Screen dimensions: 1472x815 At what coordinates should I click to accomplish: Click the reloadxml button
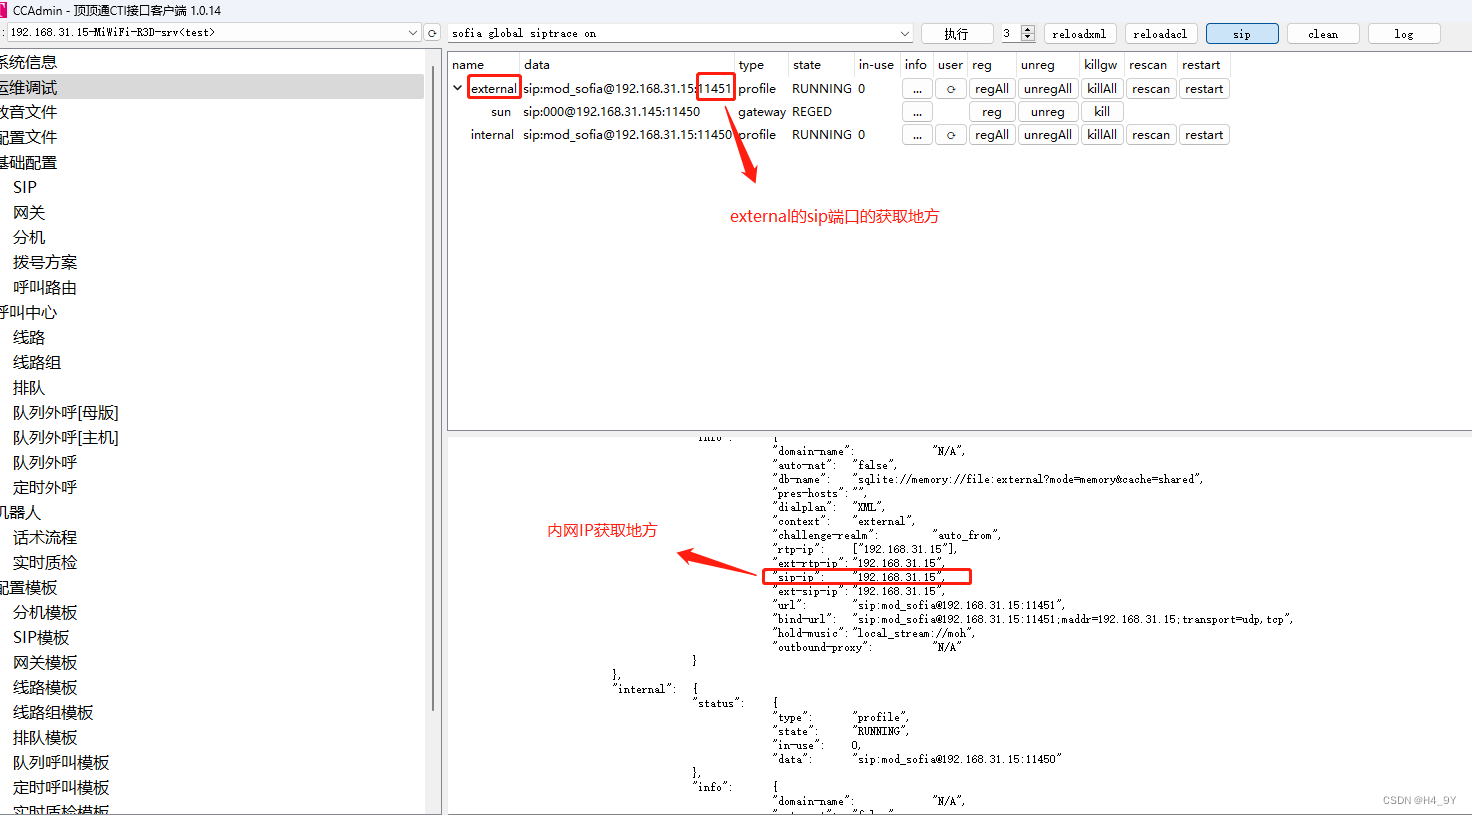[1080, 33]
